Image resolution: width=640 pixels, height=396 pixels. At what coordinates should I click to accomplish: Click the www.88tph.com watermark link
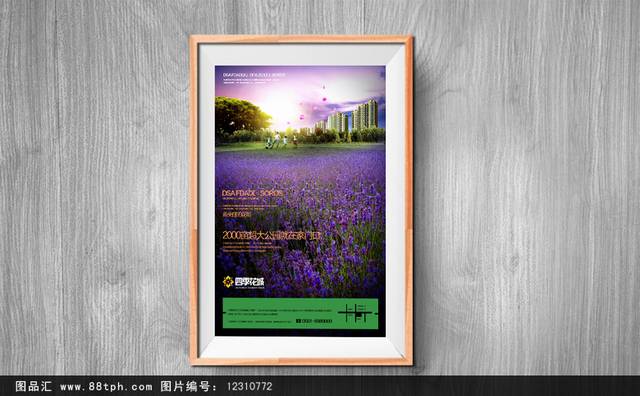coord(106,386)
